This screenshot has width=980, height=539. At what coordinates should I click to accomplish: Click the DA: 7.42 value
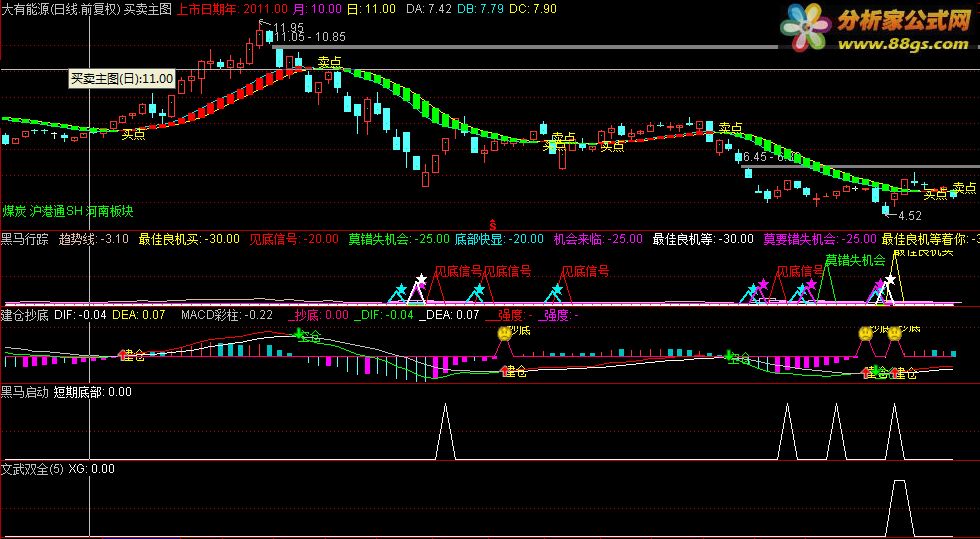click(429, 9)
